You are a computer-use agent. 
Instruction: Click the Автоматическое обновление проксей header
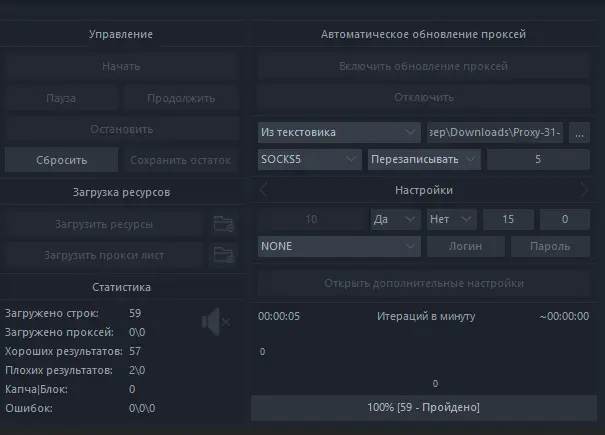[423, 34]
